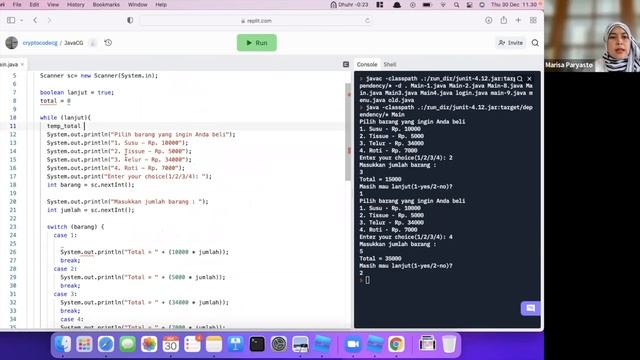Click the JavaCG repl name

pos(73,42)
